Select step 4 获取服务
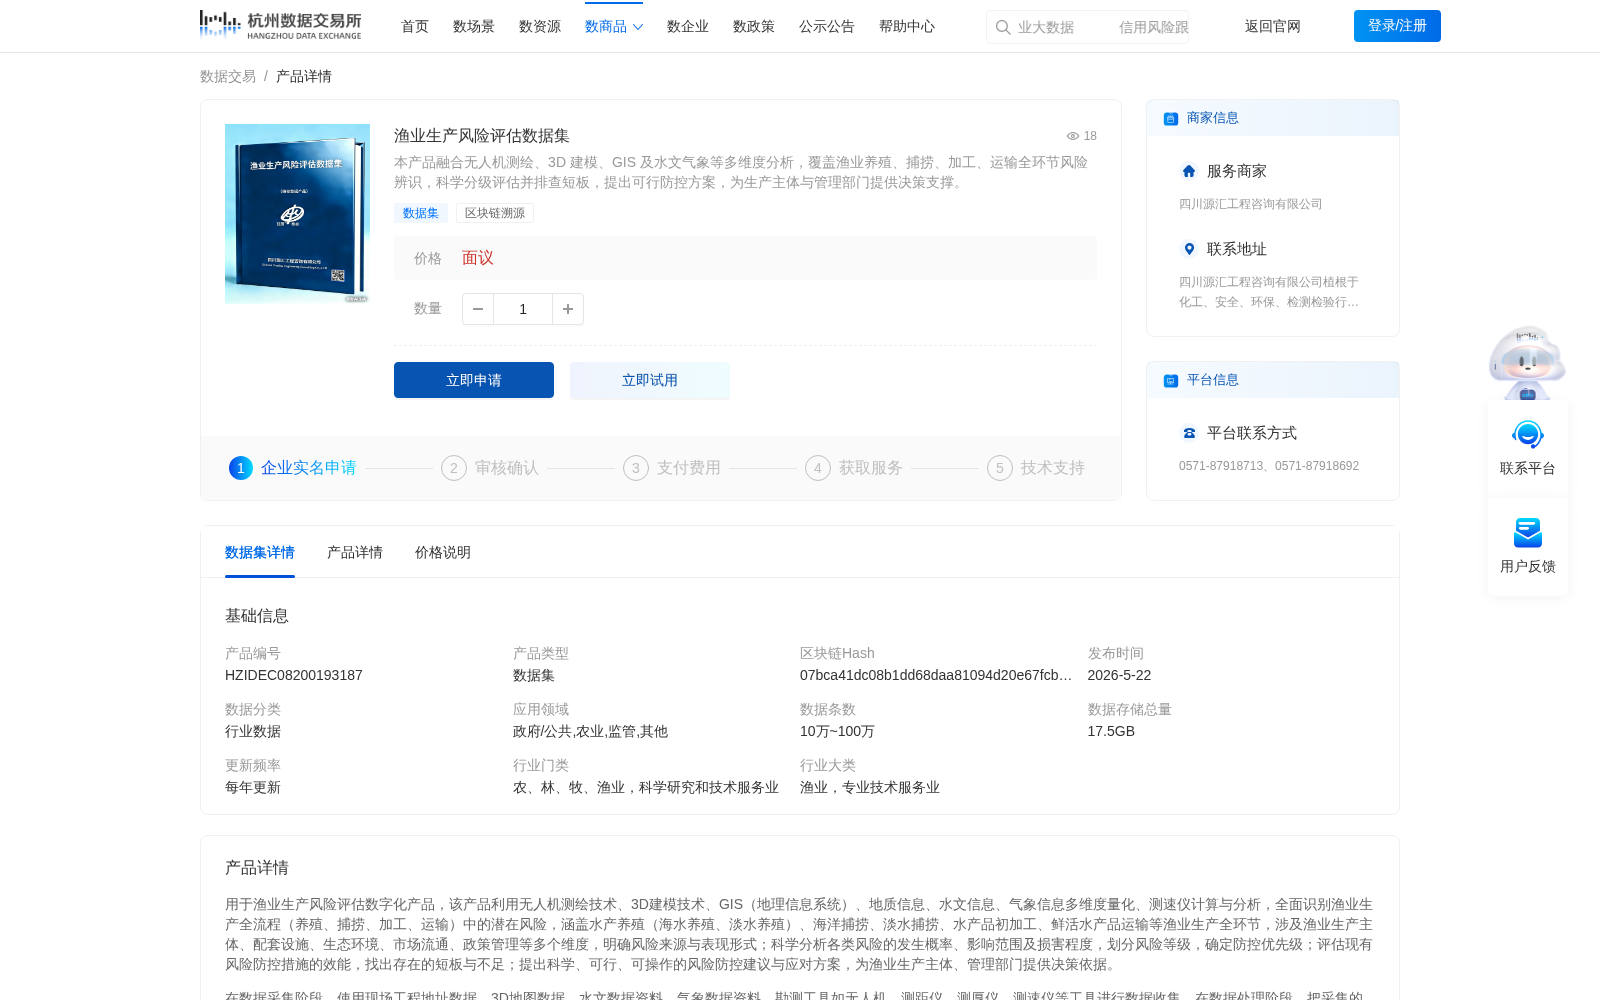Viewport: 1600px width, 1000px height. coord(854,468)
